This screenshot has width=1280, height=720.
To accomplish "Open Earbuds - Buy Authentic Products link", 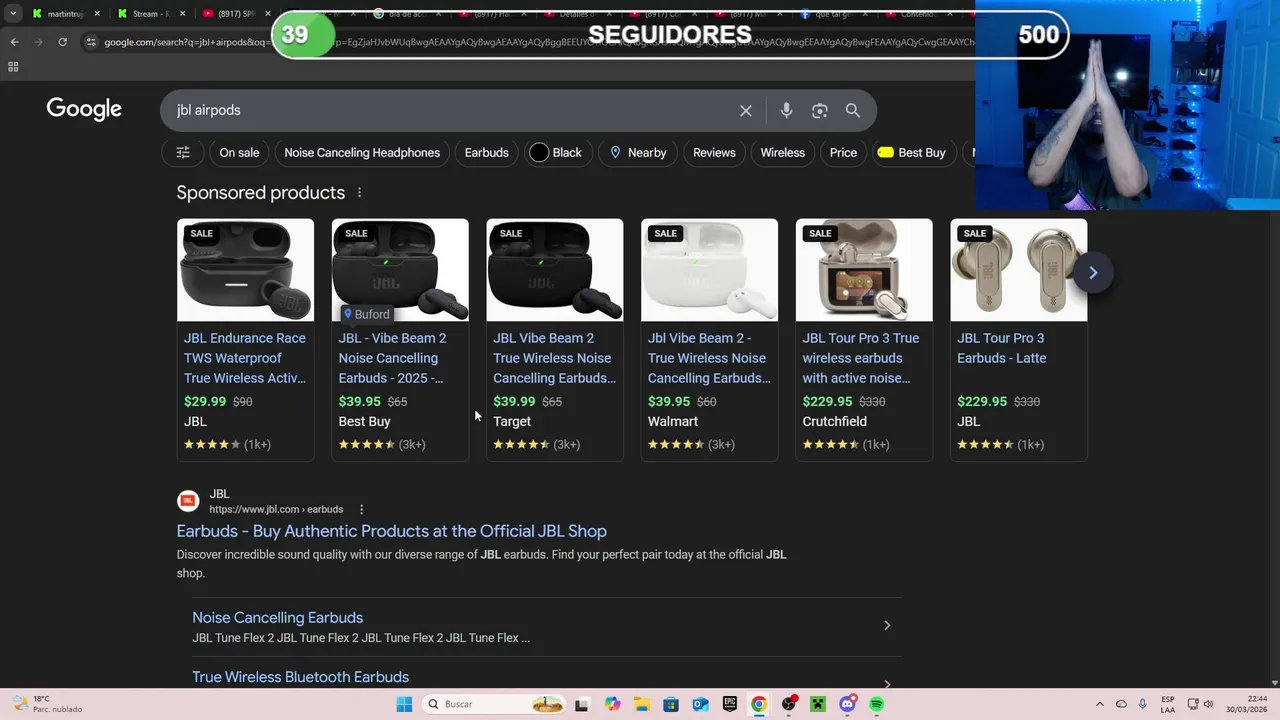I will (x=392, y=531).
